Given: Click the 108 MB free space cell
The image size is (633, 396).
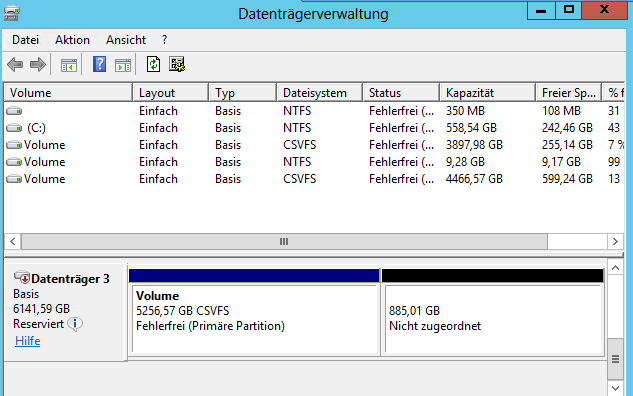Looking at the screenshot, I should point(561,111).
